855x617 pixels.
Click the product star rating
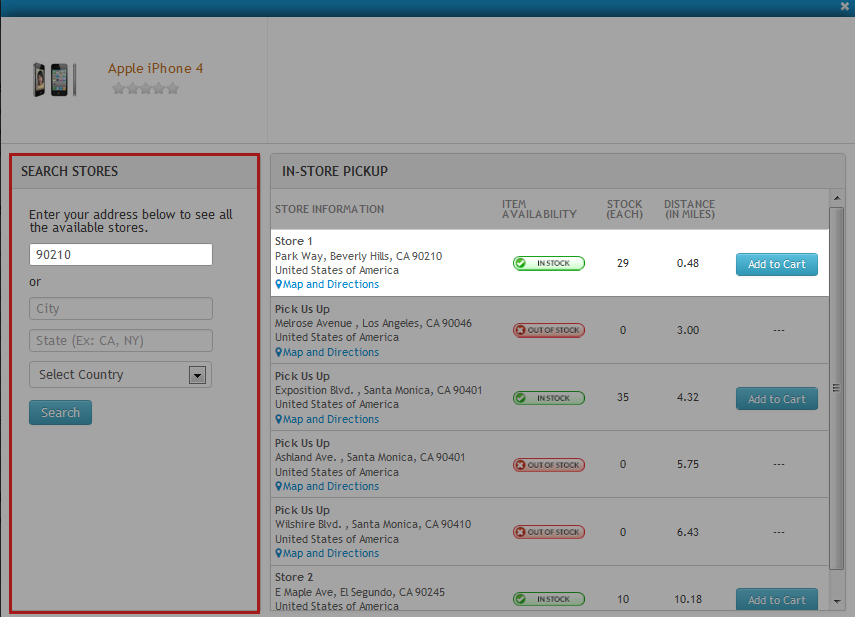click(146, 88)
